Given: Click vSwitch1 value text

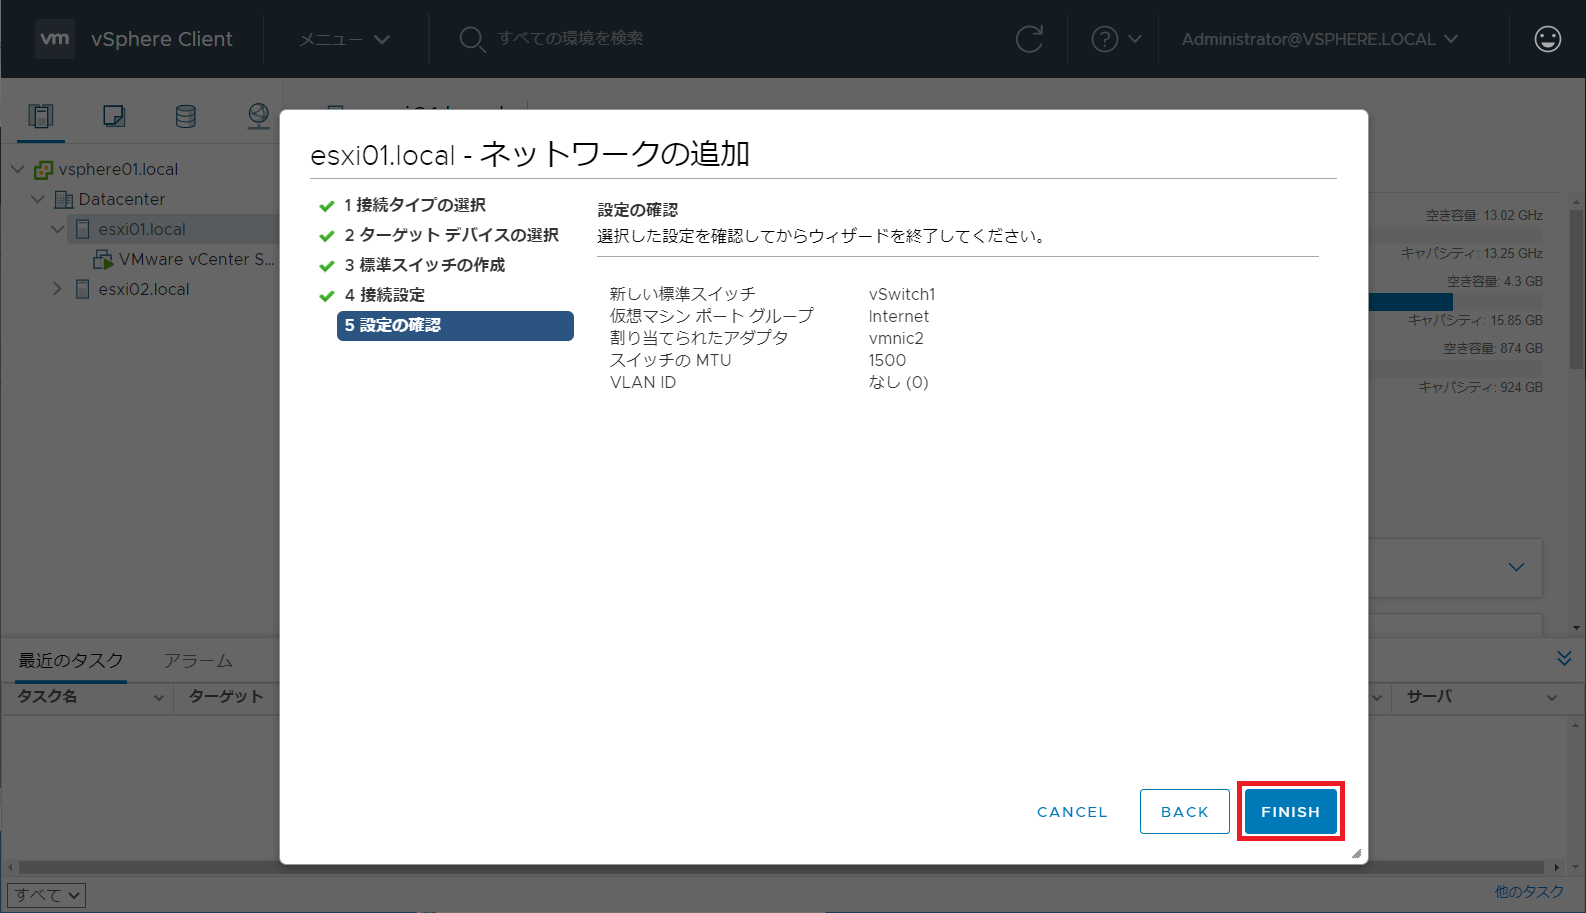Looking at the screenshot, I should (901, 294).
